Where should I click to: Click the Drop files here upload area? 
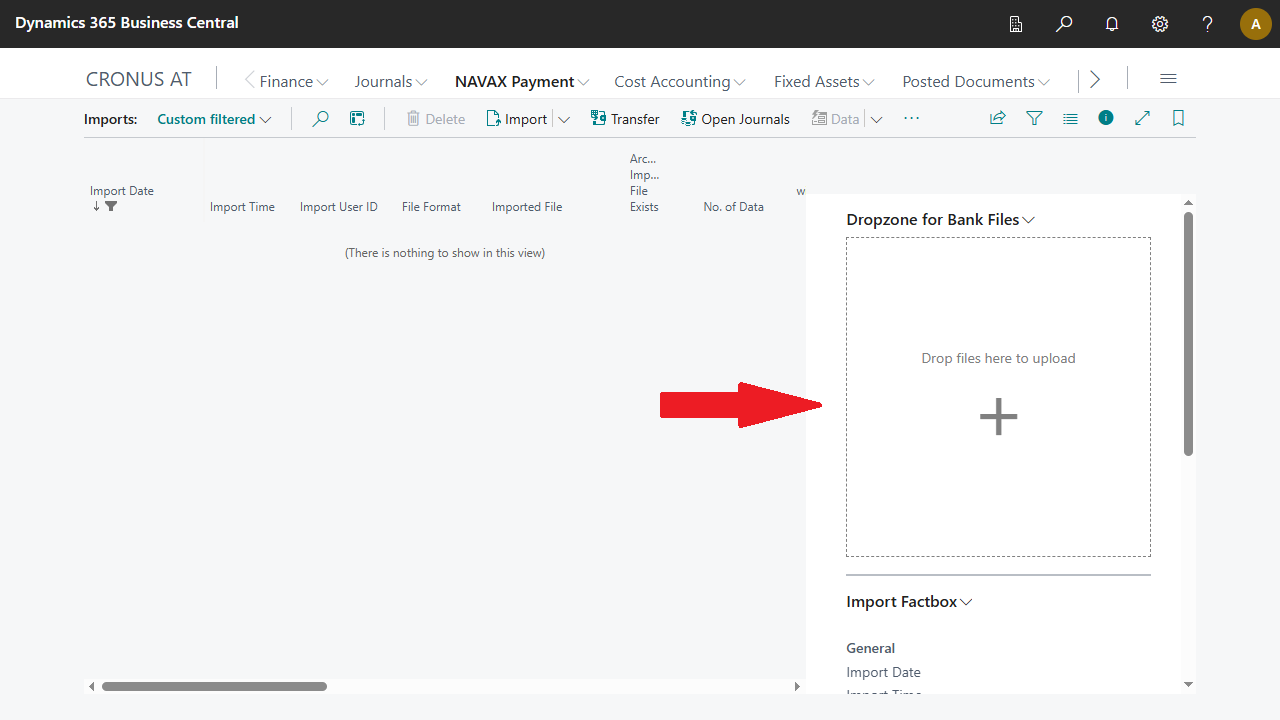pyautogui.click(x=998, y=397)
